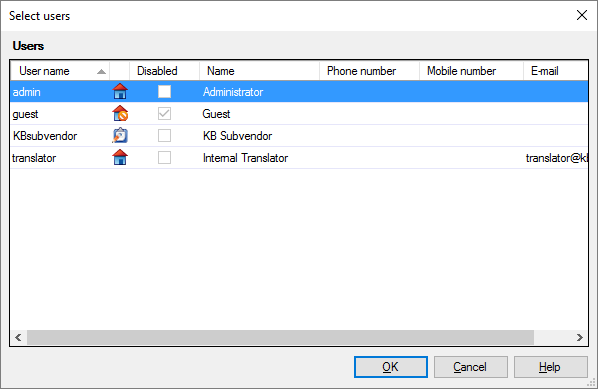Click the KB Subvendor name cell

tap(237, 136)
